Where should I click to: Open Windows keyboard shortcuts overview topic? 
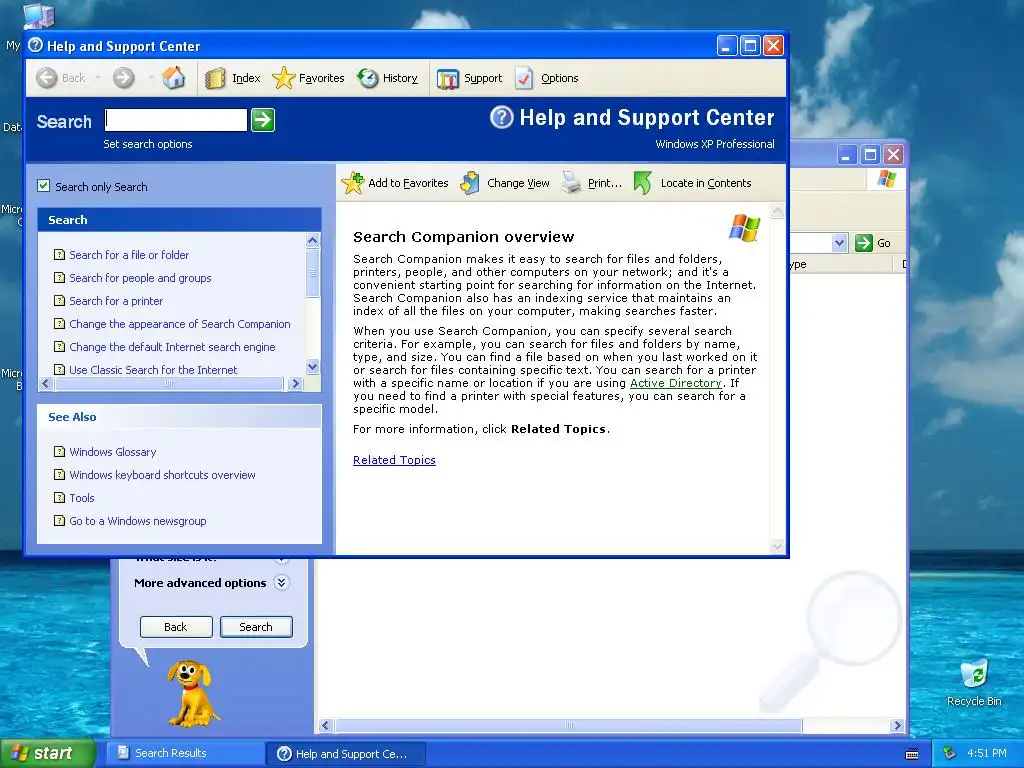[162, 475]
